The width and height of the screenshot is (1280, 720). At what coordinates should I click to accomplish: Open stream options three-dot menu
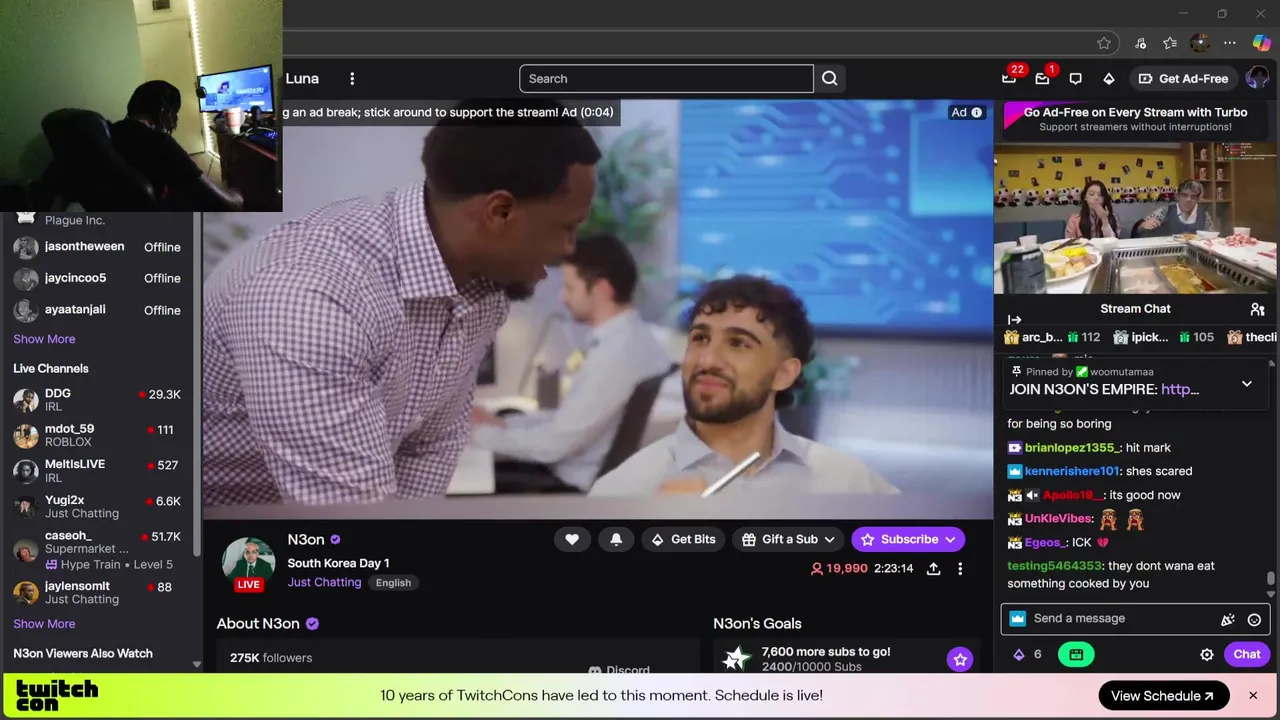pos(960,568)
